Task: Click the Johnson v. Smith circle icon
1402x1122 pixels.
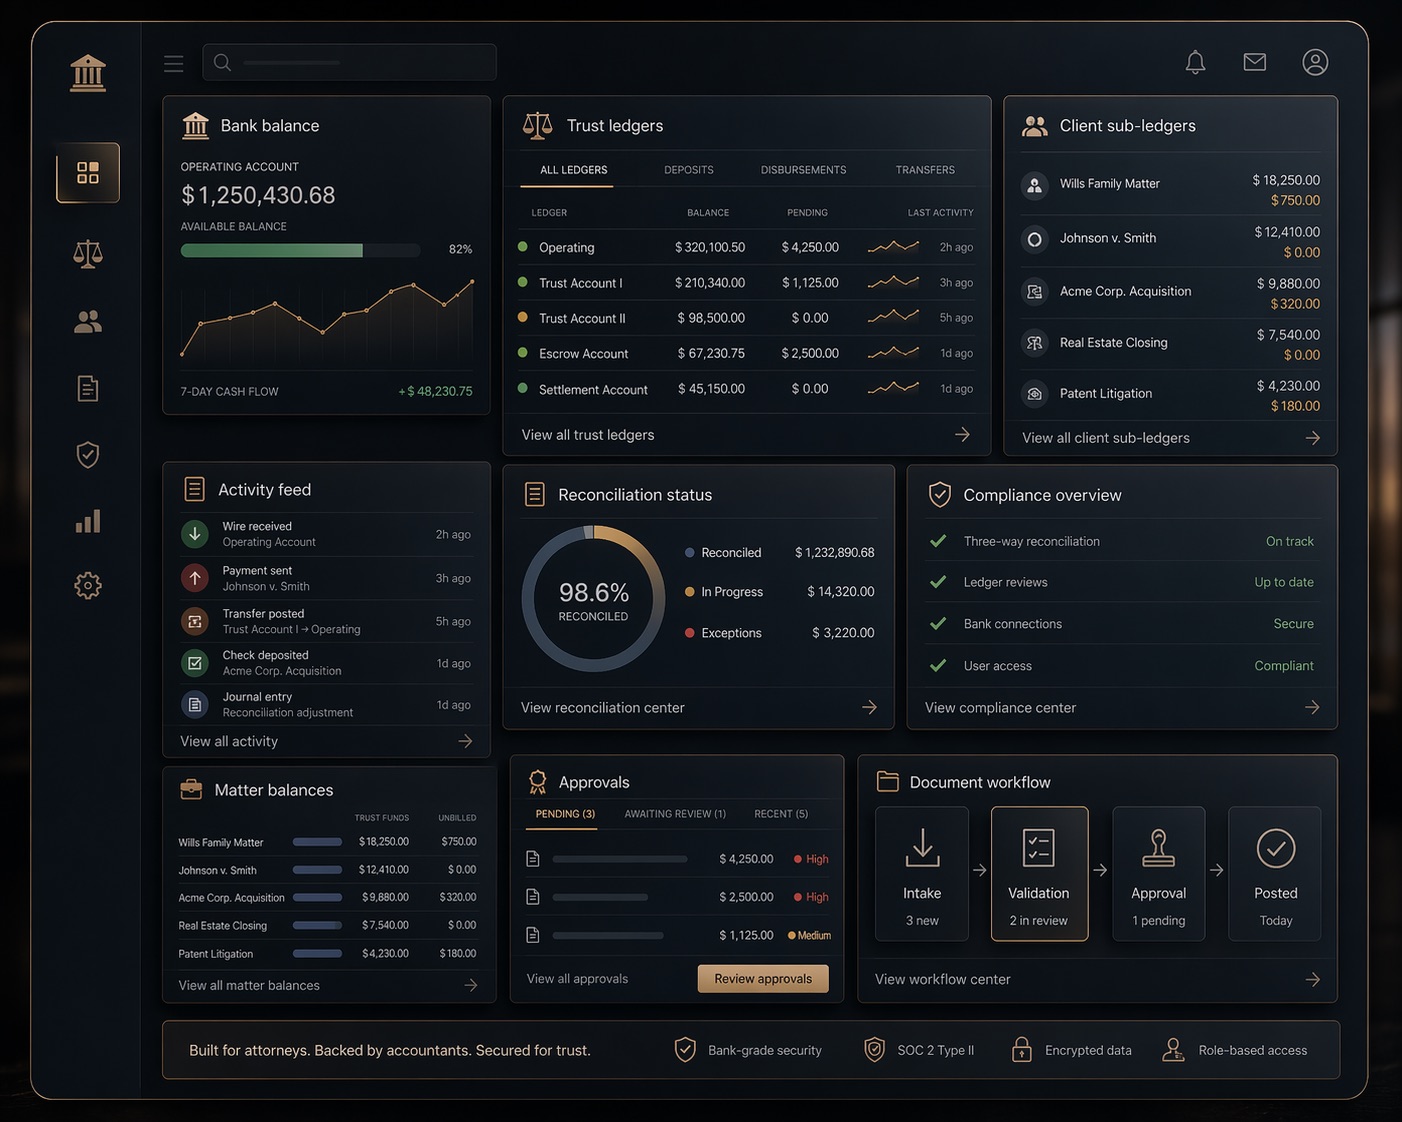Action: 1035,239
